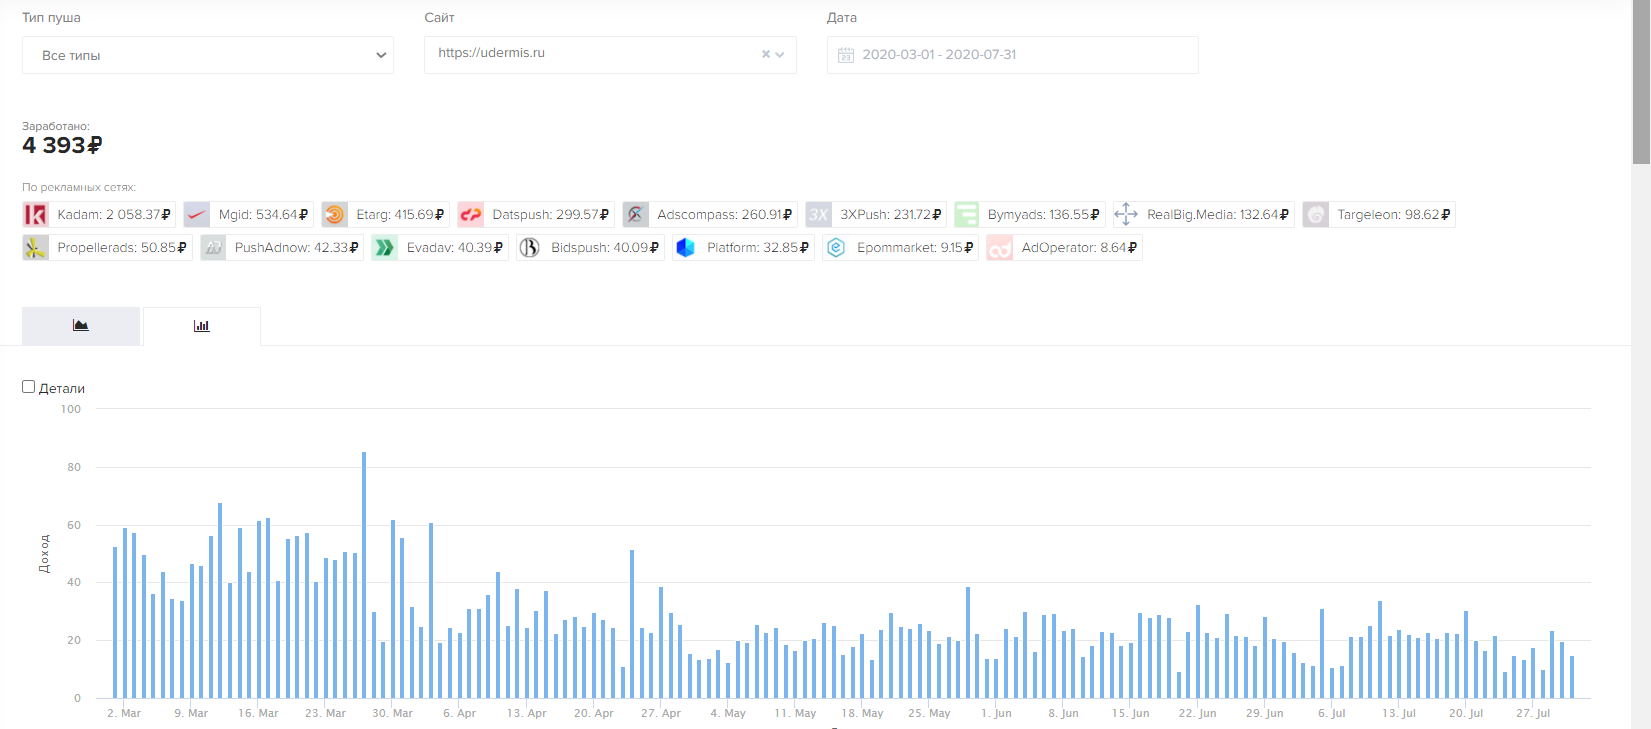Click the RealBig.Media arrows icon
1651x729 pixels.
pos(1126,215)
